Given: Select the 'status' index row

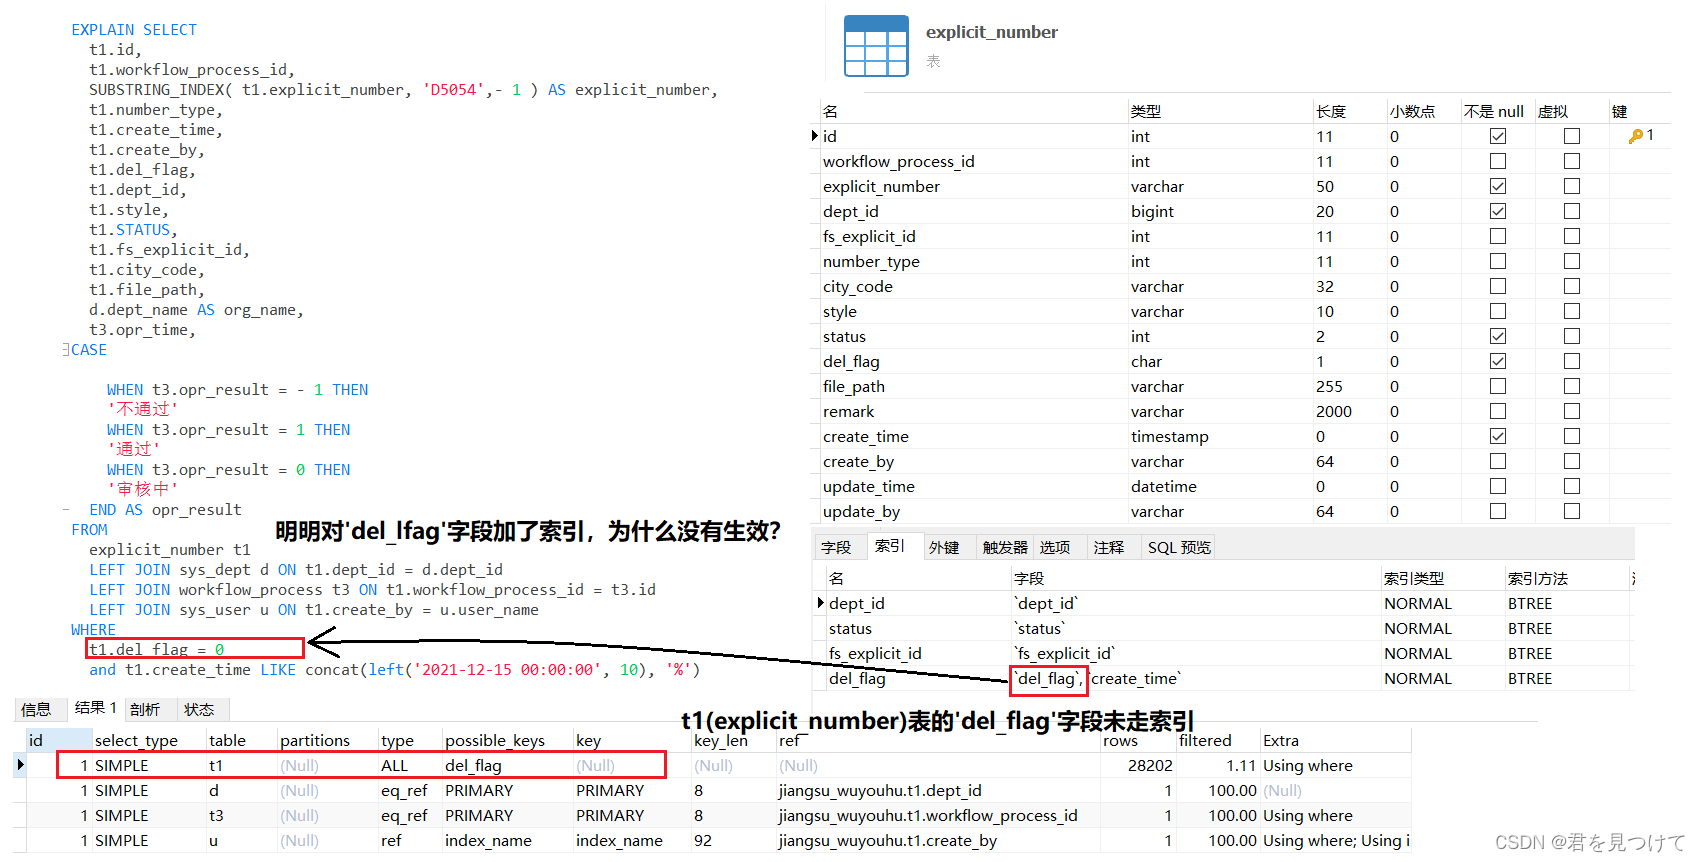Looking at the screenshot, I should 1225,628.
